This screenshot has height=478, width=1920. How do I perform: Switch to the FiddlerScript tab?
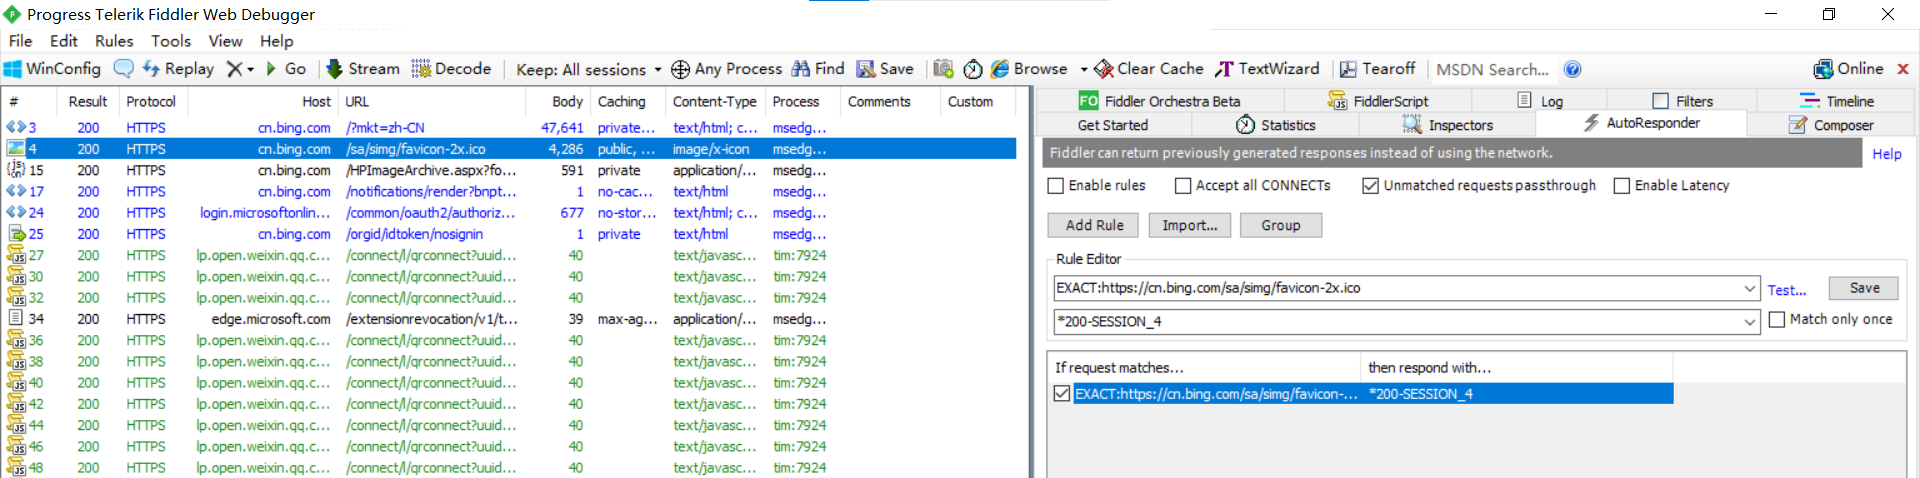click(x=1378, y=101)
